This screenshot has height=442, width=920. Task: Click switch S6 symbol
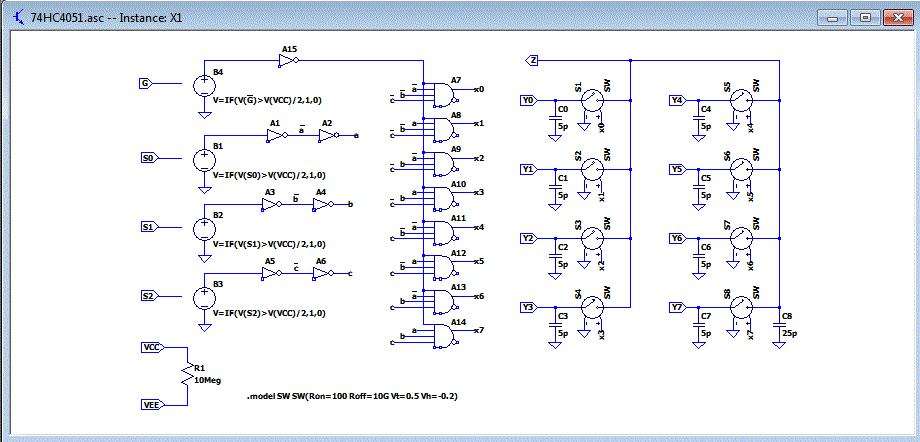pos(740,170)
